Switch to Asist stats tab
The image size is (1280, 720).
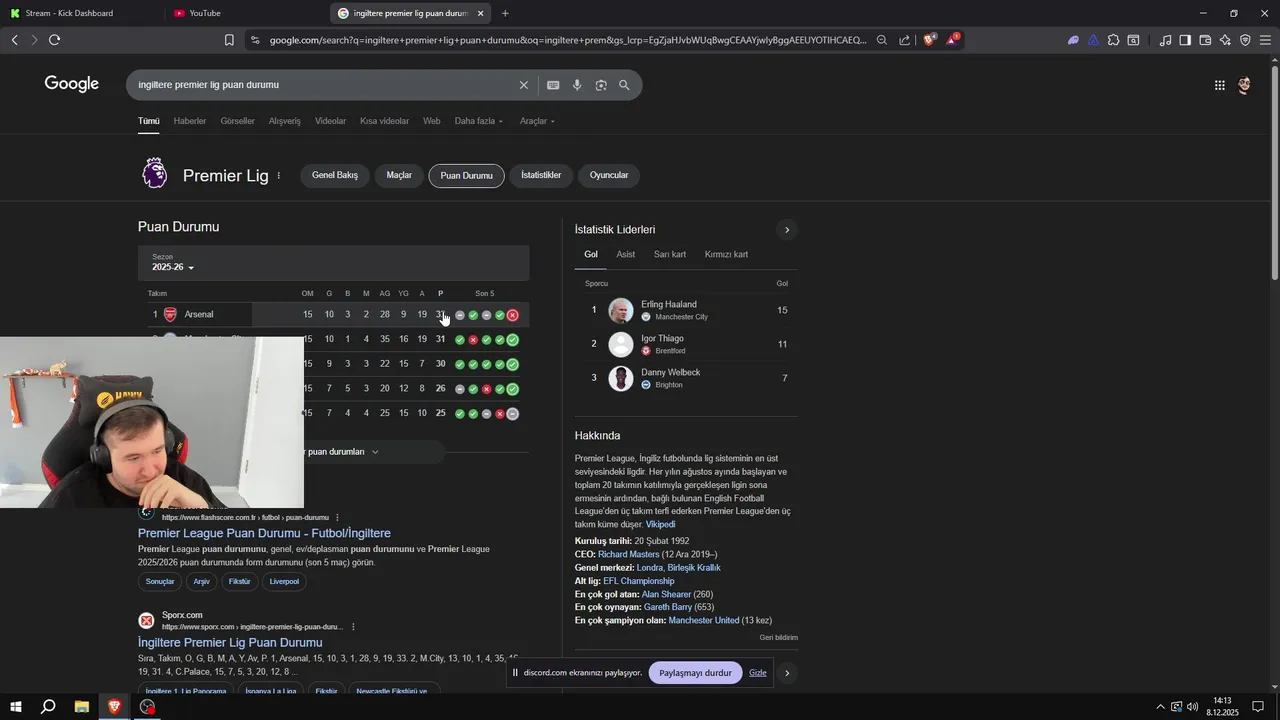click(x=625, y=254)
